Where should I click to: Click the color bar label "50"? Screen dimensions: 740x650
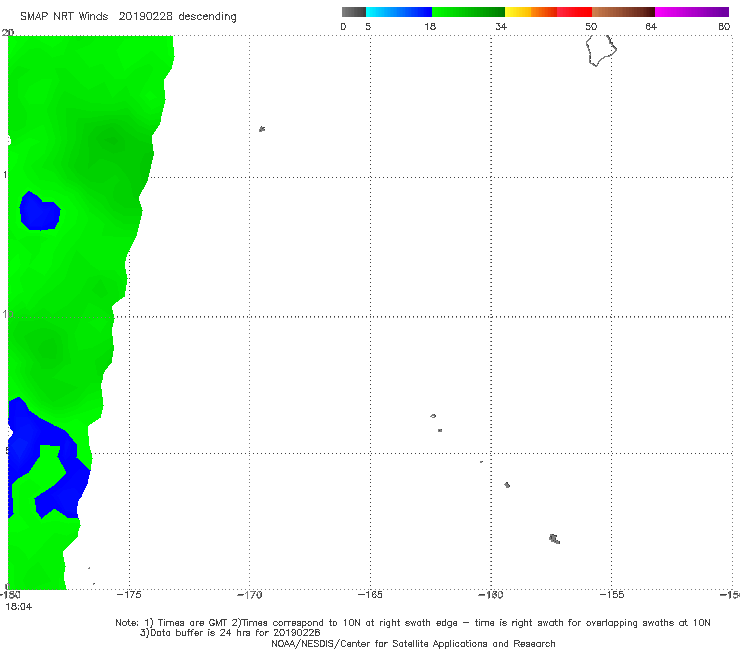[x=591, y=26]
